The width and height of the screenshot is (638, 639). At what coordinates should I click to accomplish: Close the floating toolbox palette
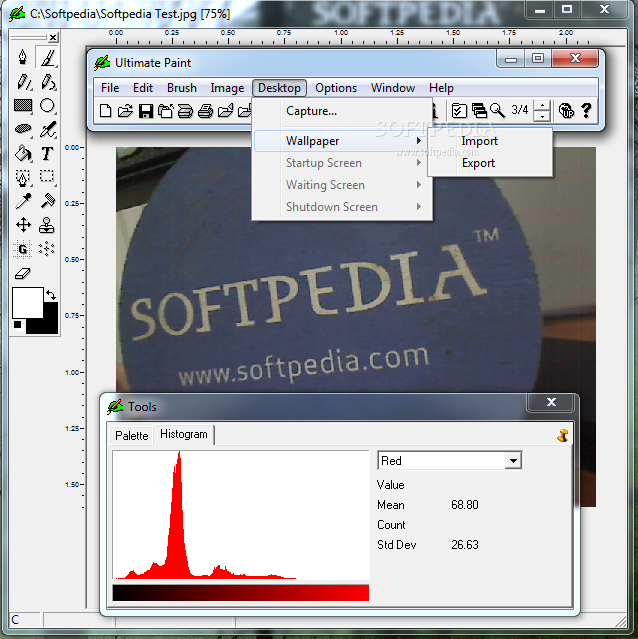click(53, 38)
